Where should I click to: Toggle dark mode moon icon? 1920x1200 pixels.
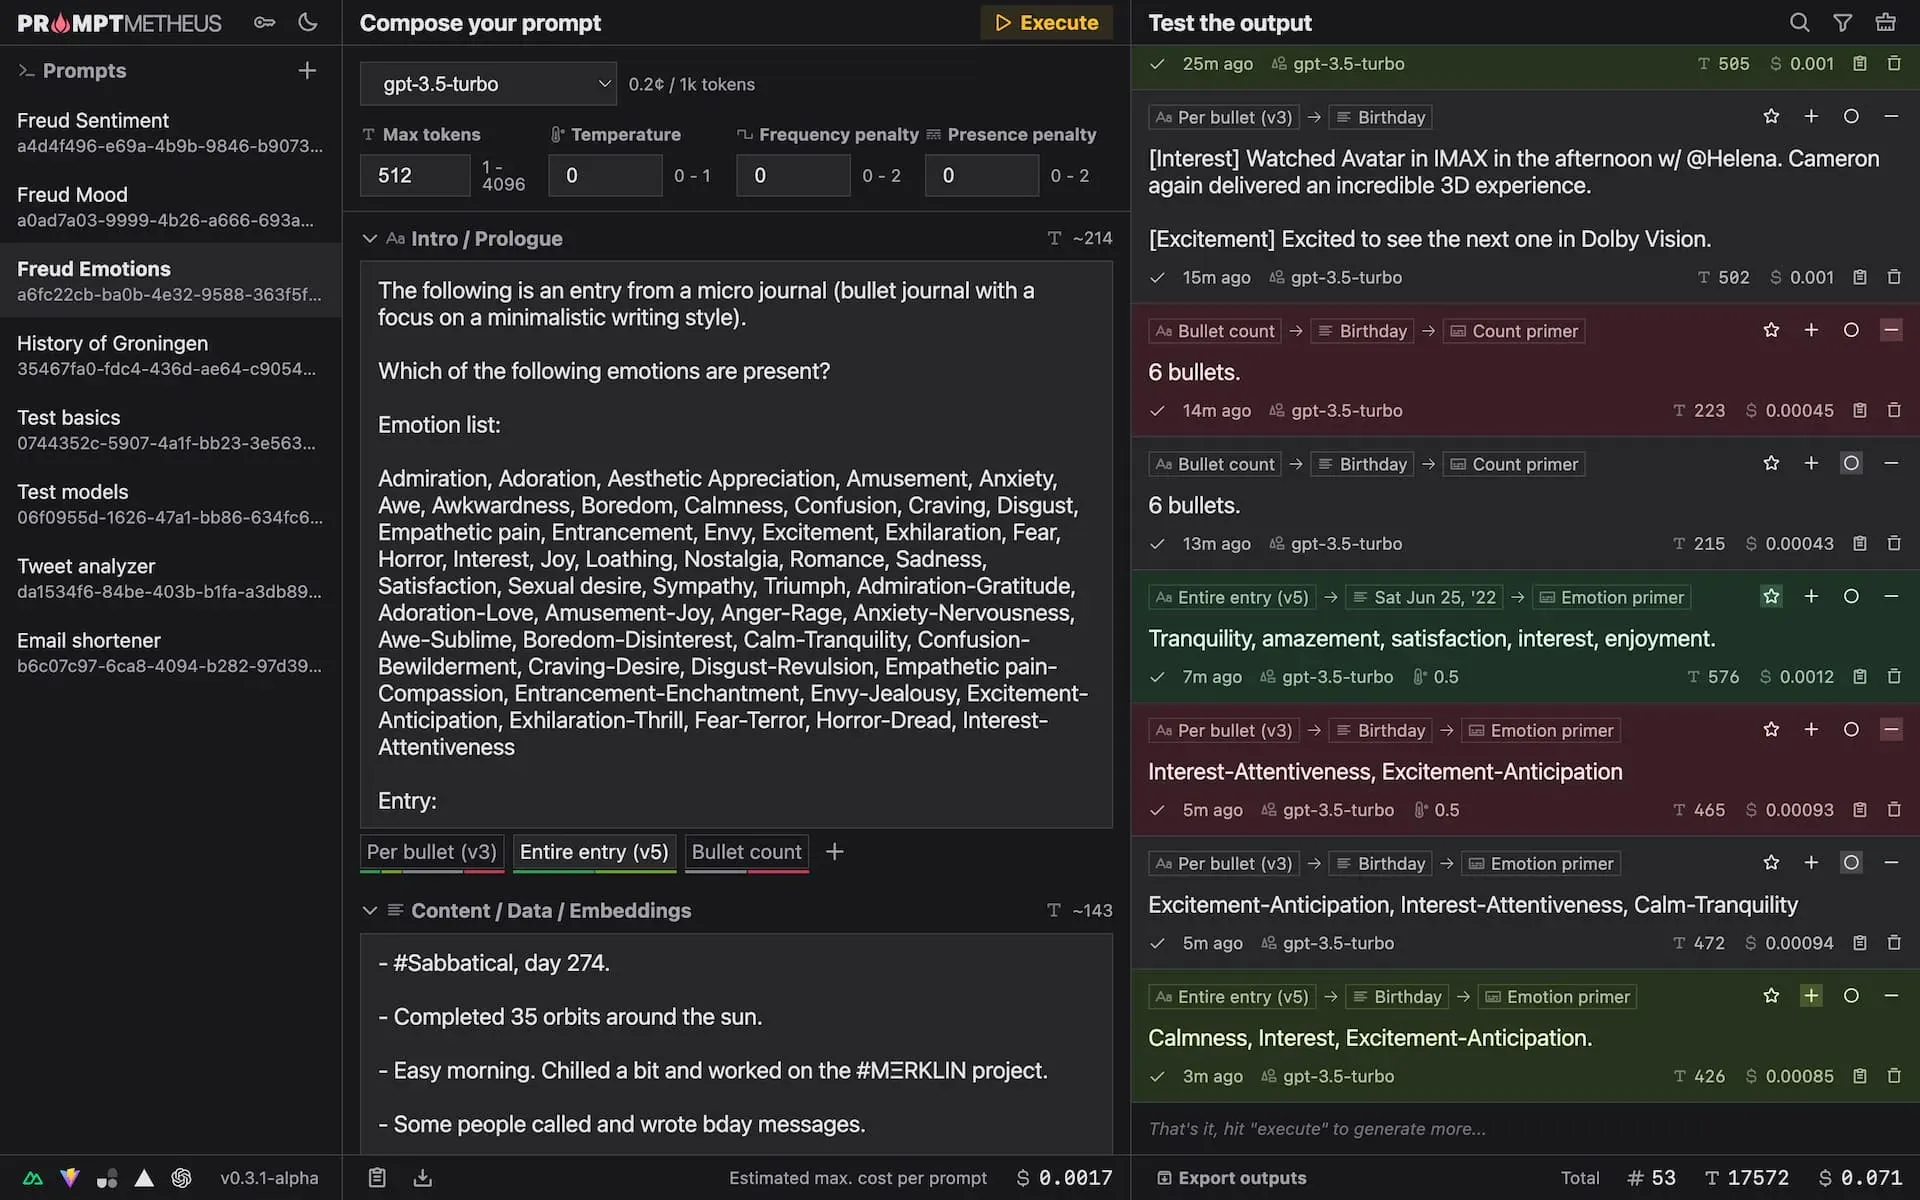307,22
